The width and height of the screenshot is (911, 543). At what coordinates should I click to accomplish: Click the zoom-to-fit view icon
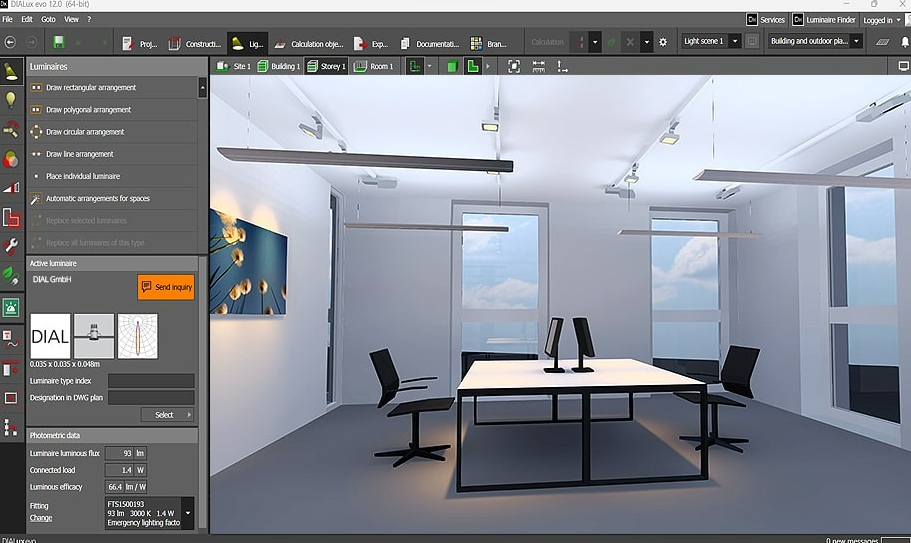(514, 66)
